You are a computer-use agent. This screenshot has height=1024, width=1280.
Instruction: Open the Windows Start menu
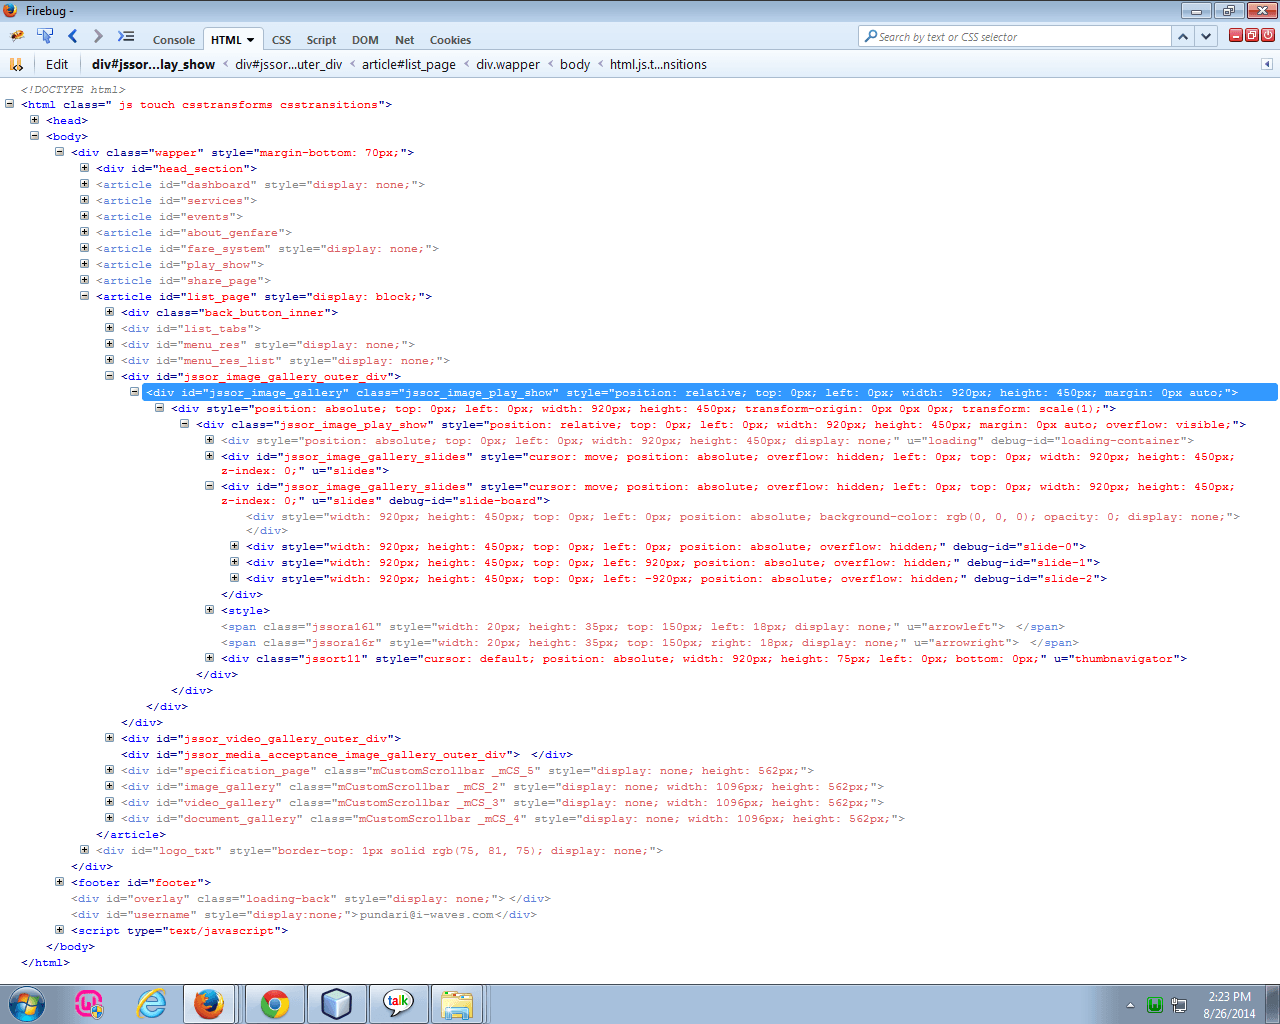pyautogui.click(x=27, y=1003)
